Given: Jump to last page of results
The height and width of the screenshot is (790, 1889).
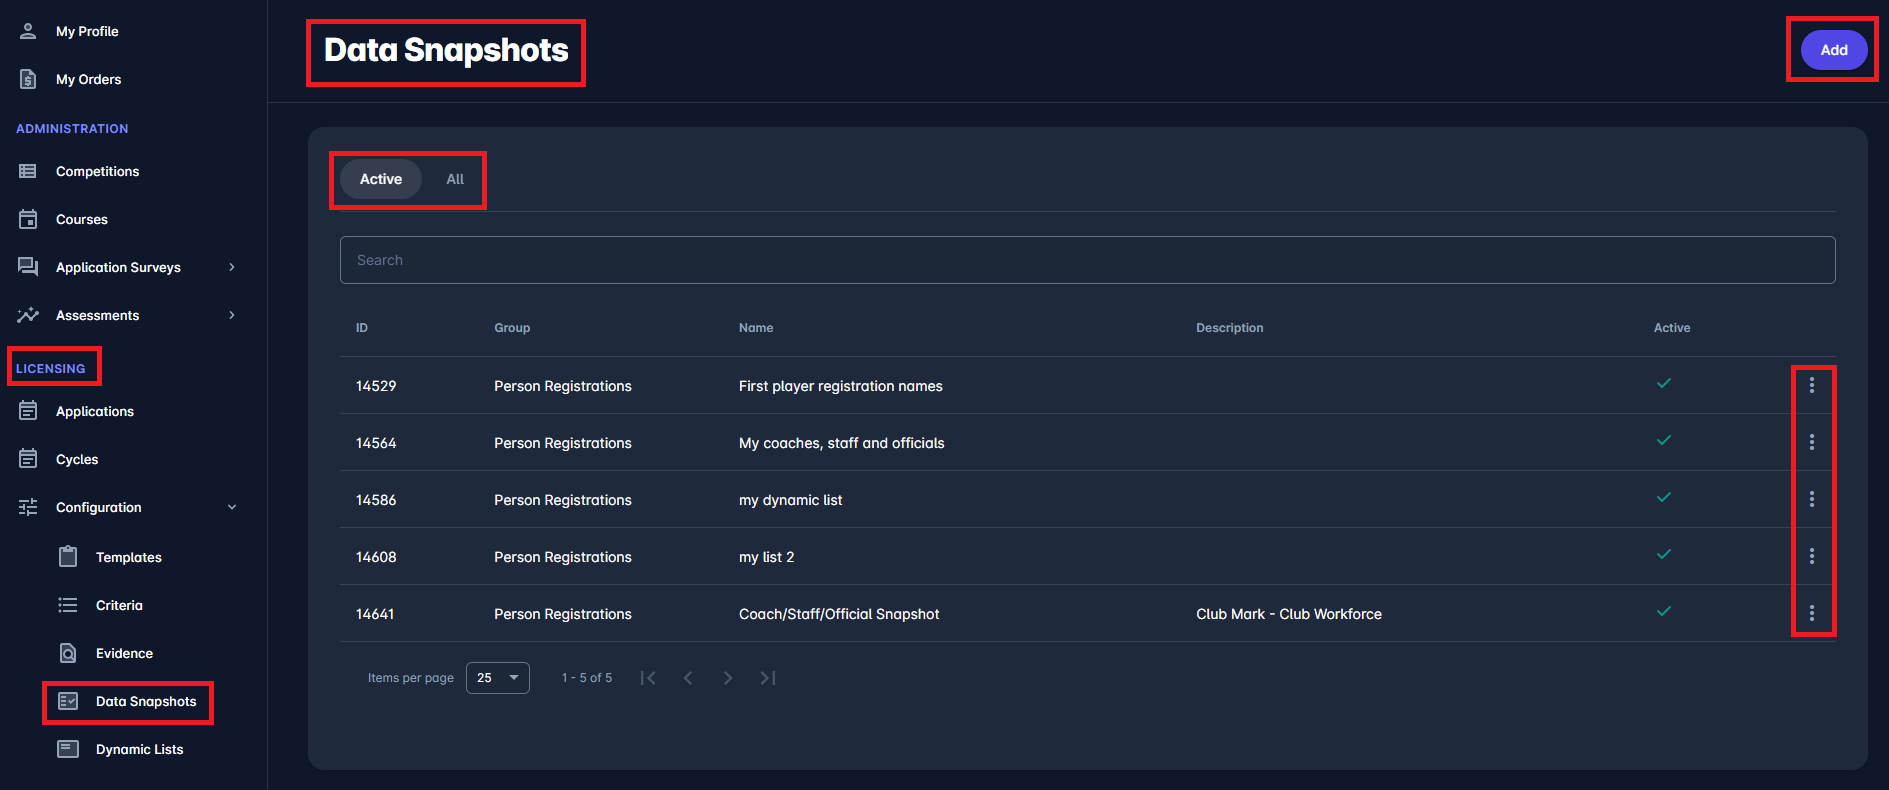Looking at the screenshot, I should [x=768, y=678].
